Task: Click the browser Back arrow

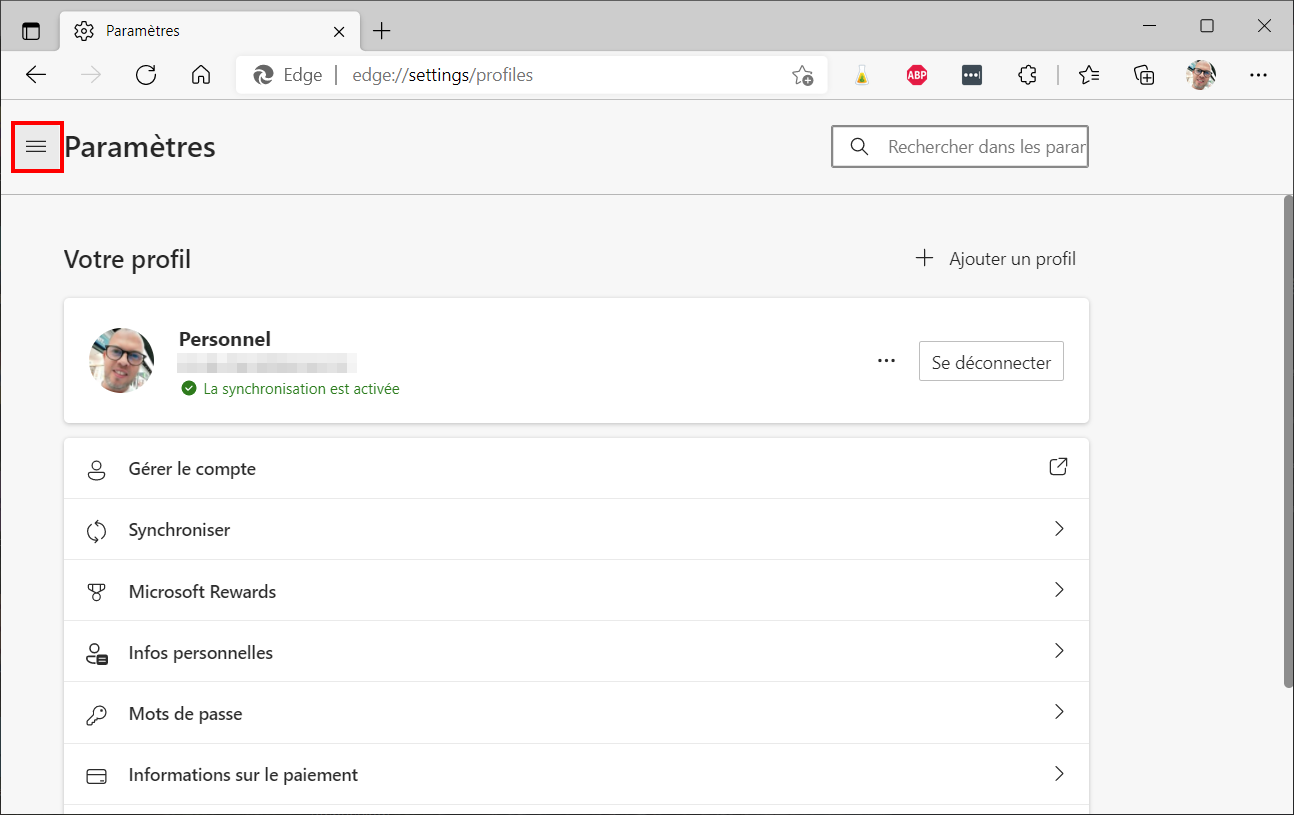Action: coord(36,75)
